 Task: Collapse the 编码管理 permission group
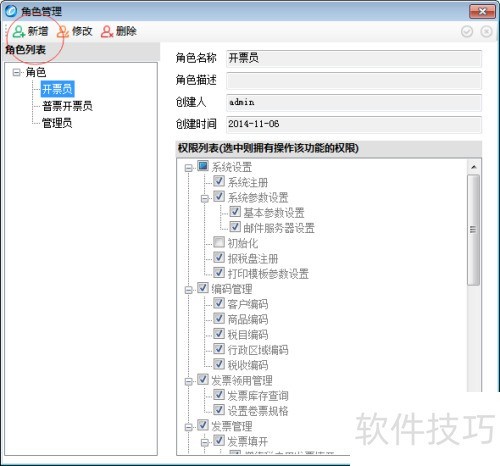tap(188, 290)
